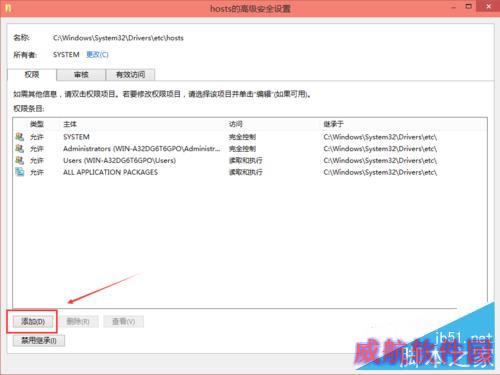This screenshot has width=500, height=375.
Task: Click the 禁用继承(I) button
Action: 39,340
